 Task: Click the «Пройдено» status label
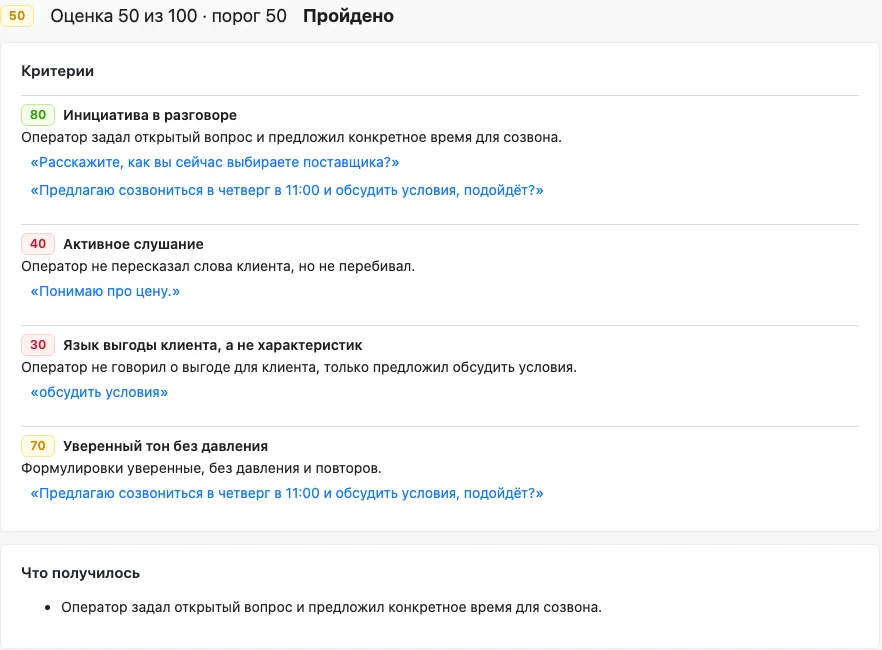pyautogui.click(x=348, y=16)
